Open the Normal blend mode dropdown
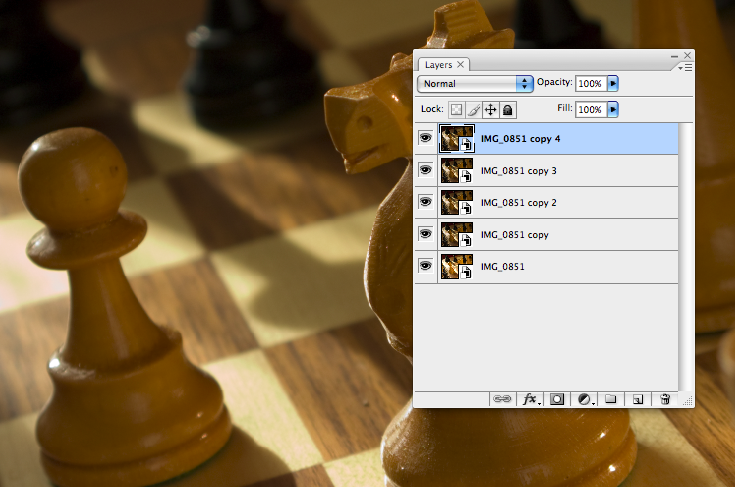735x487 pixels. 475,83
